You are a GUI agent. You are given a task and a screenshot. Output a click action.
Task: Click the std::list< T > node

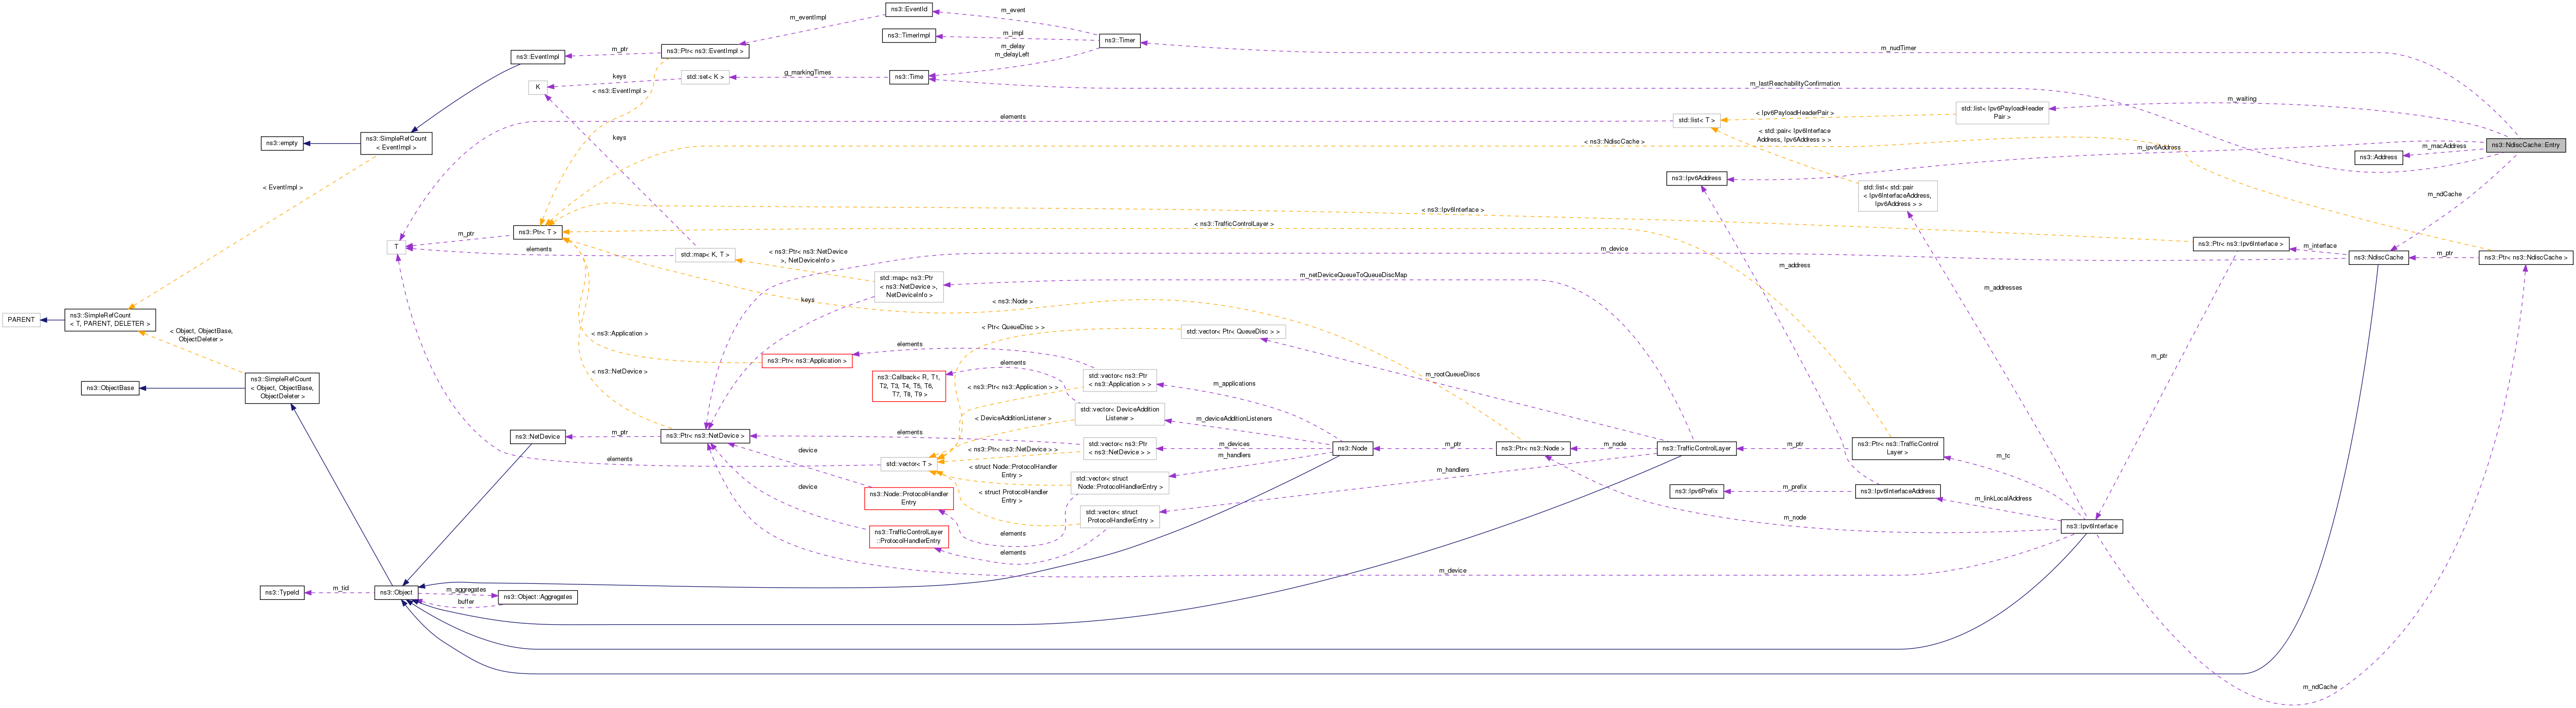click(1697, 121)
